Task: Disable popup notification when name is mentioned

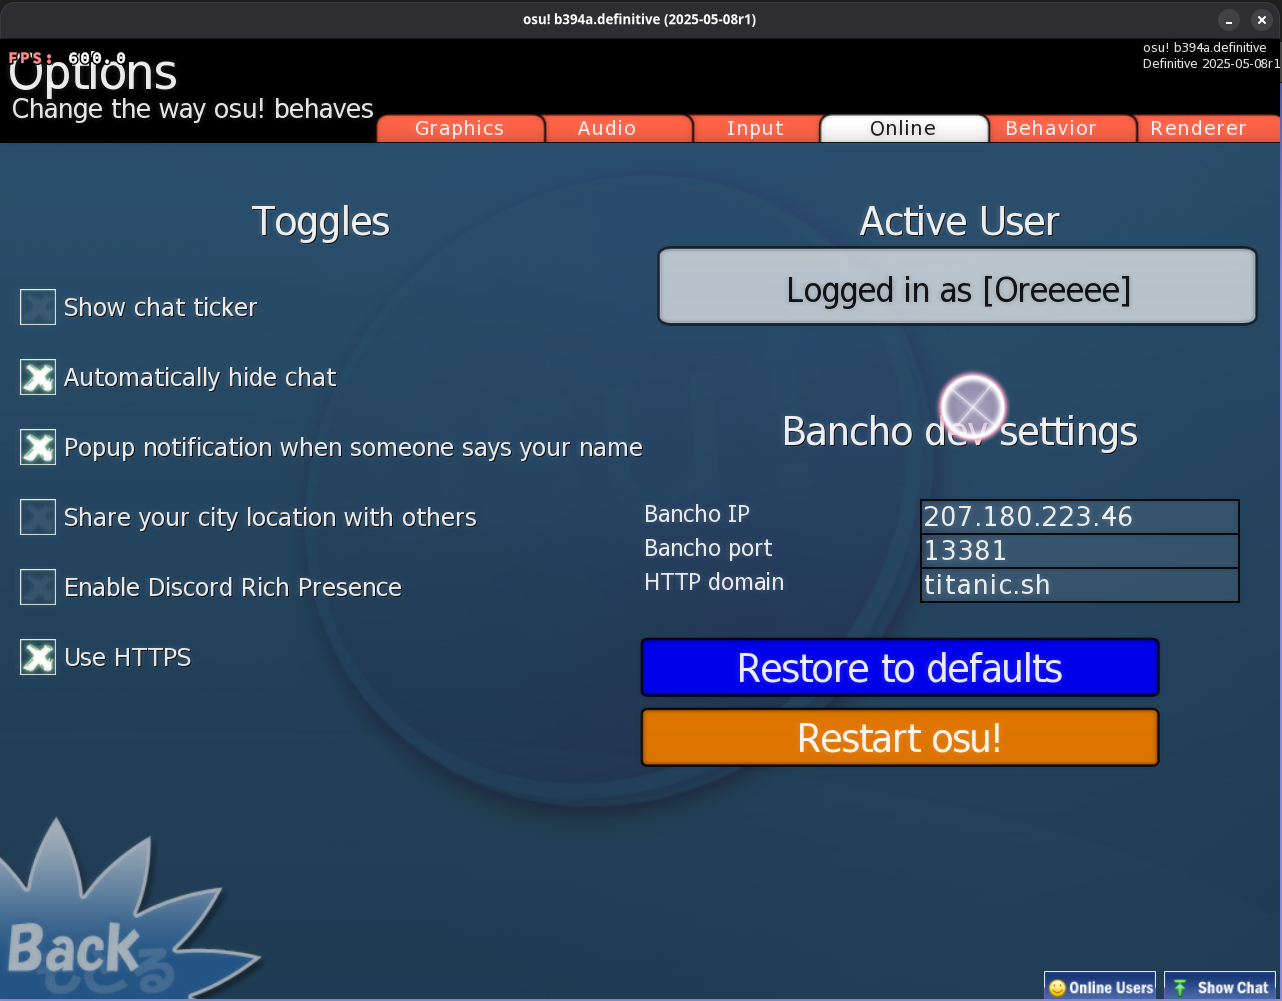Action: (38, 447)
